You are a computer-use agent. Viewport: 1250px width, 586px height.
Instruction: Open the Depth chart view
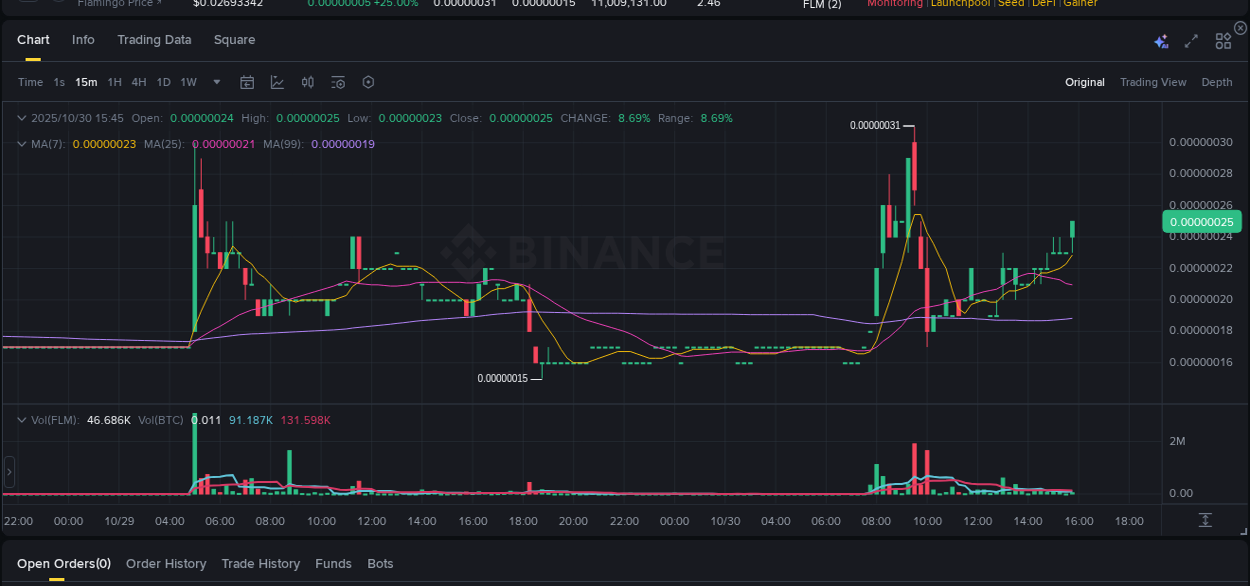pyautogui.click(x=1217, y=82)
